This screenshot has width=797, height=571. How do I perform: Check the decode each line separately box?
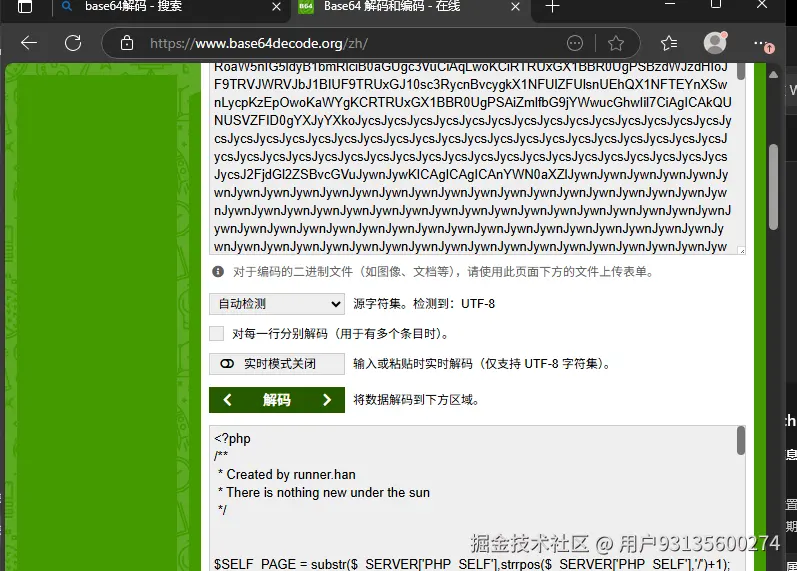(x=217, y=334)
